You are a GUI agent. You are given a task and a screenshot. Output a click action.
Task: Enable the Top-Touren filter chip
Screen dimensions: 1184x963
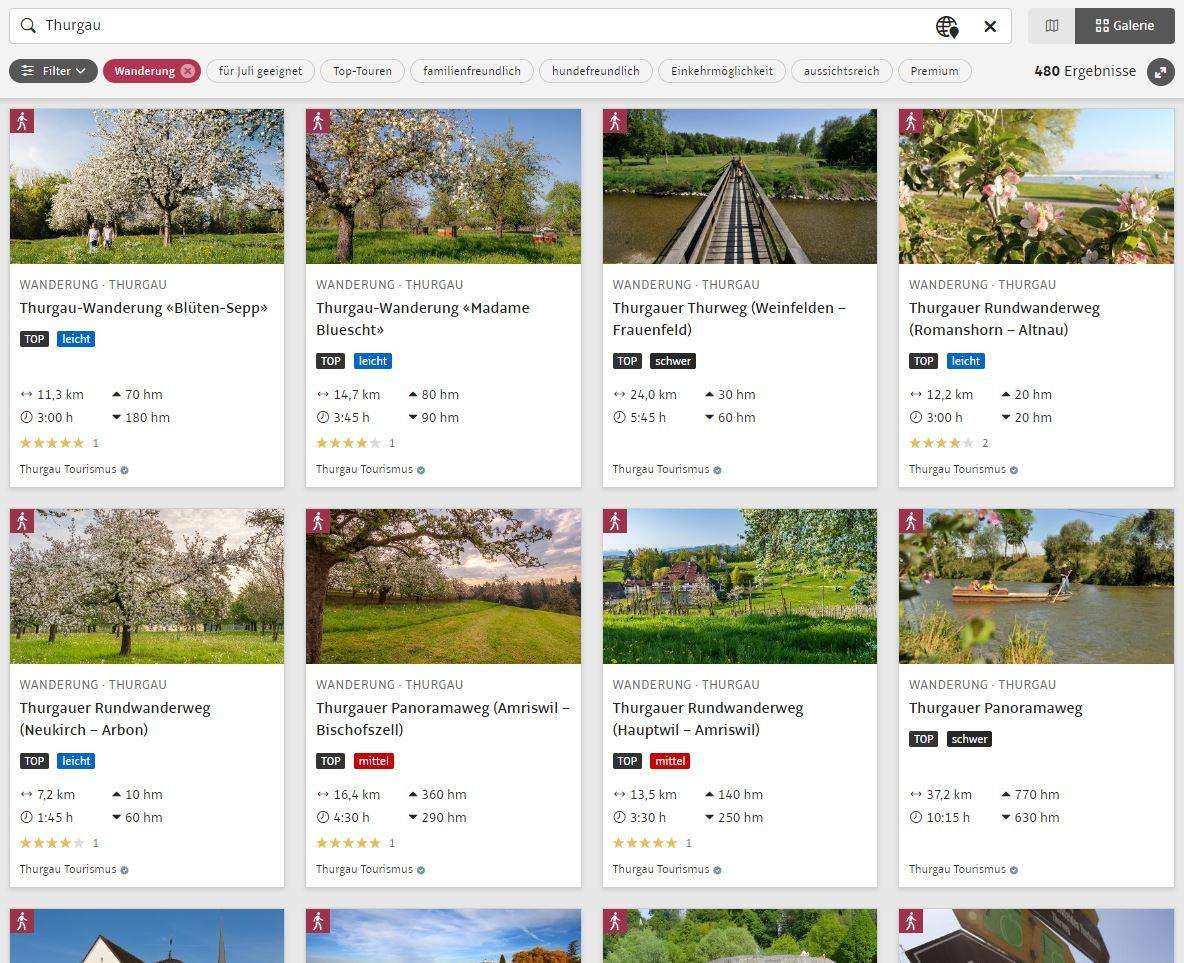(362, 71)
